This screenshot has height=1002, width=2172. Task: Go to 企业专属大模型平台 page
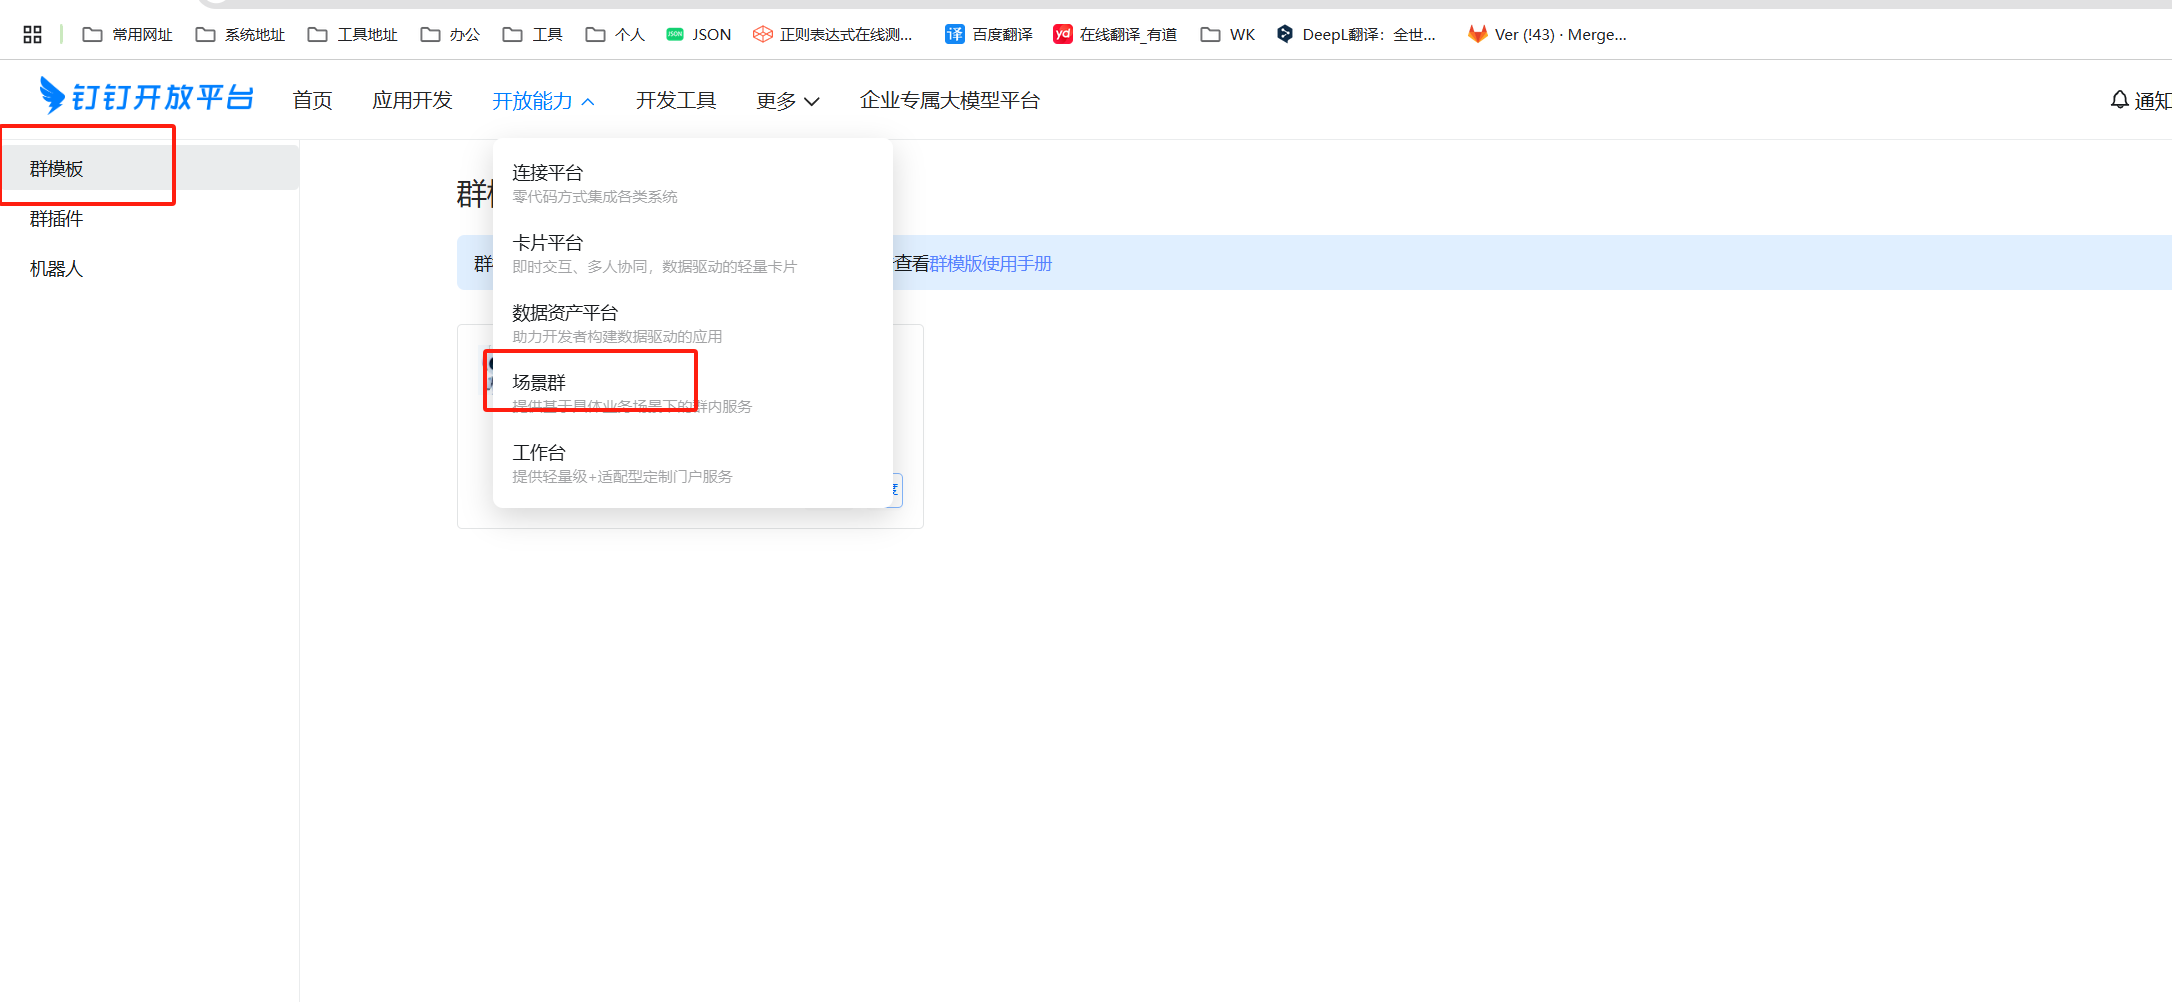(949, 101)
